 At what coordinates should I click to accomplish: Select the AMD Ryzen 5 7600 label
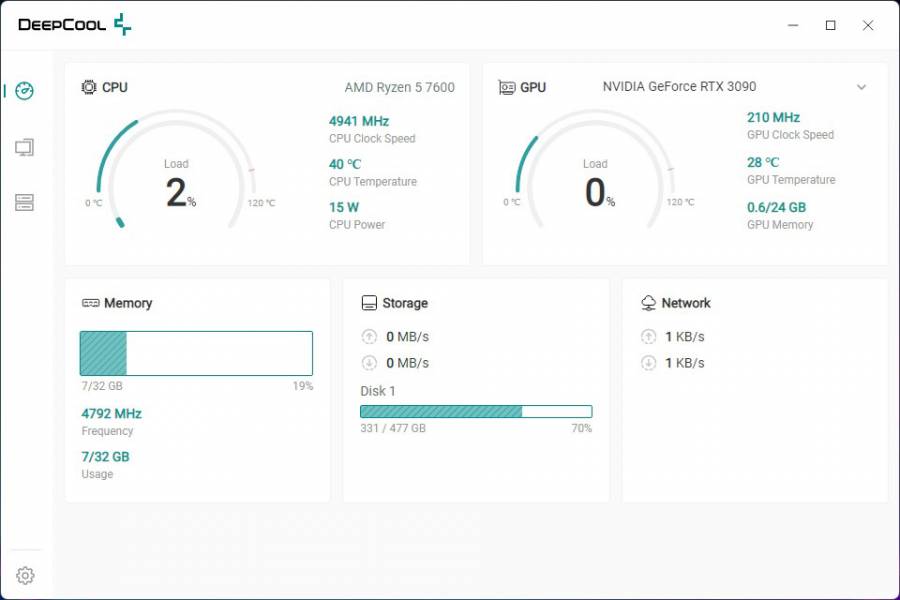[x=399, y=87]
